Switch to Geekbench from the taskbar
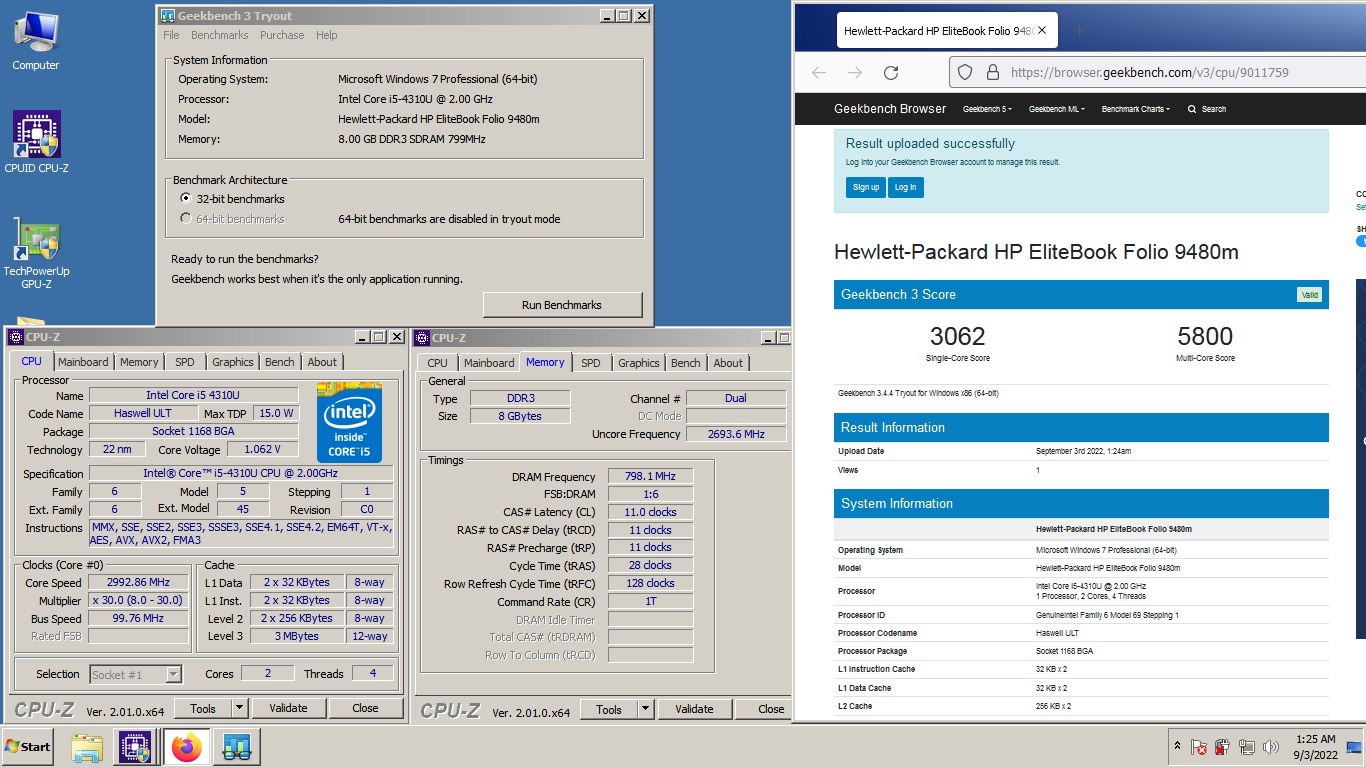This screenshot has height=768, width=1366. (x=237, y=747)
